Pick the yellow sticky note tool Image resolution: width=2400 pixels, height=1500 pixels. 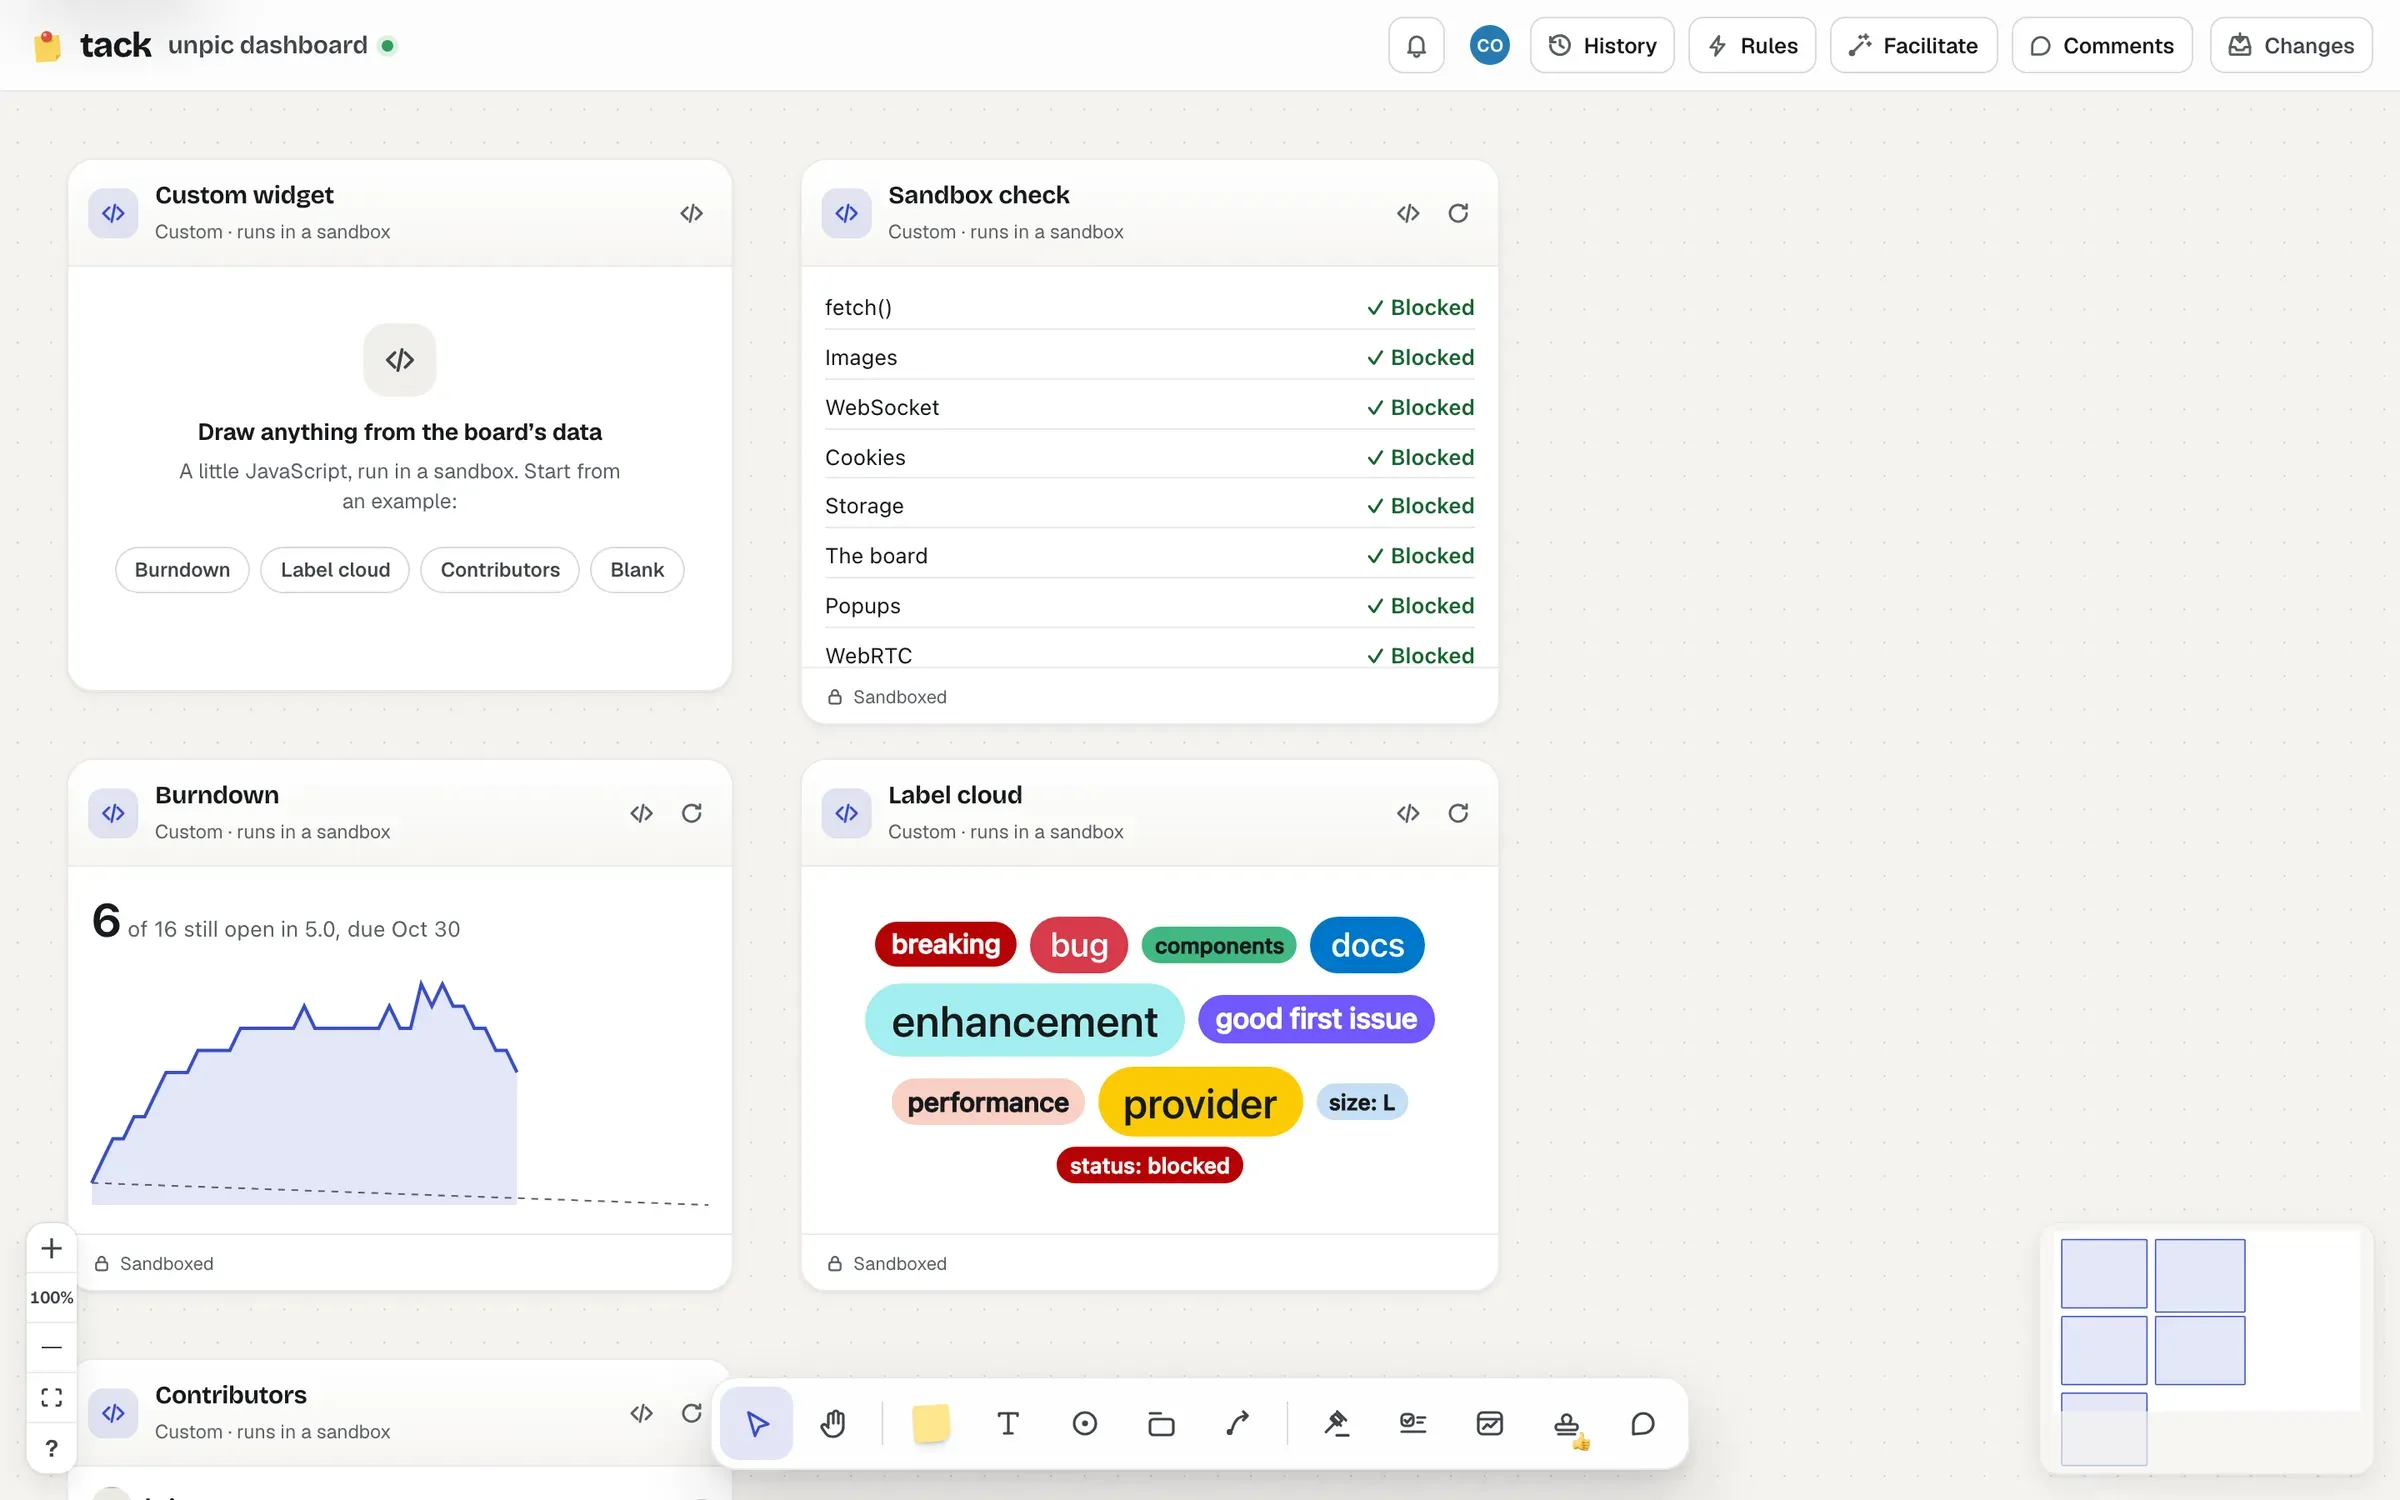(x=930, y=1423)
